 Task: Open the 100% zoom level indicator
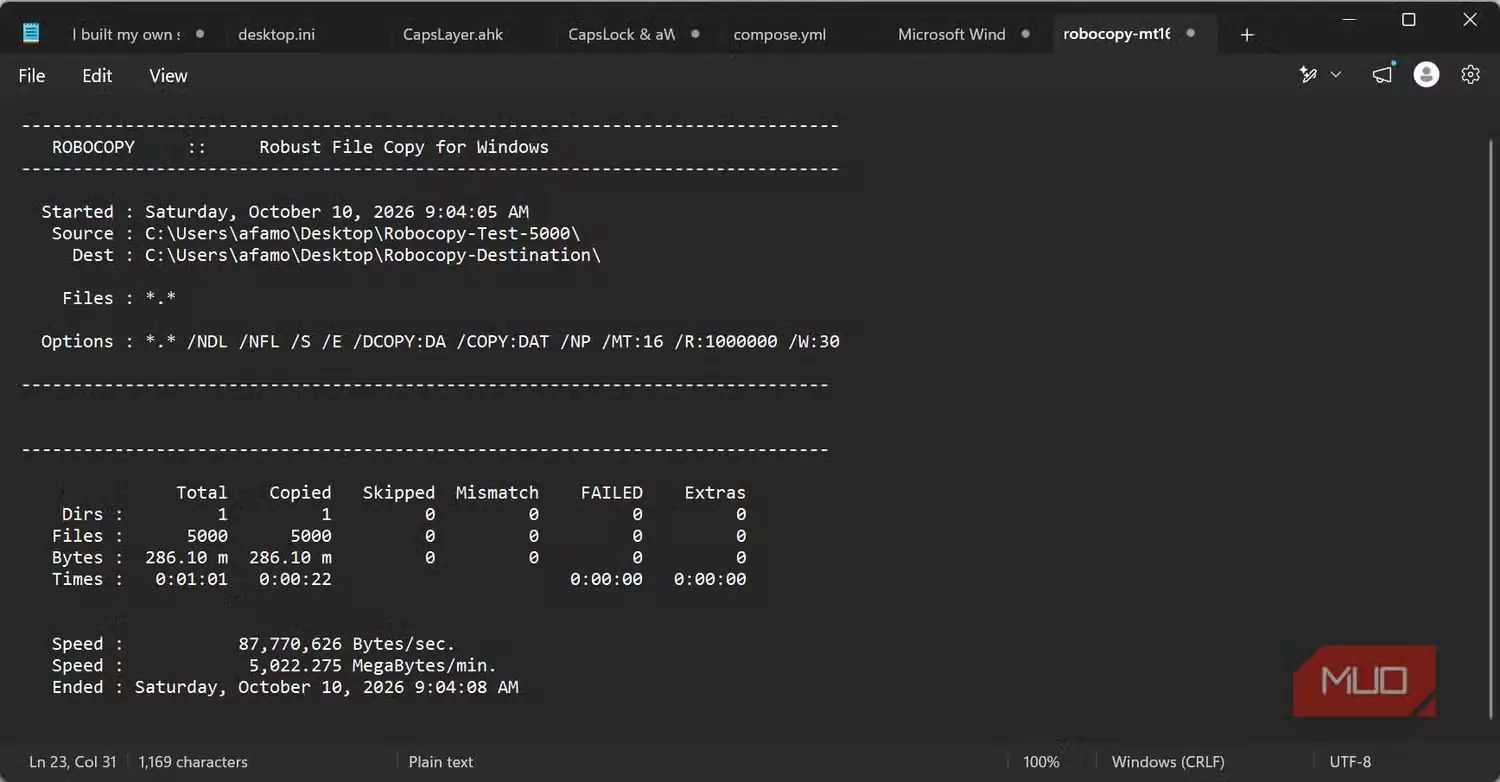point(1041,762)
